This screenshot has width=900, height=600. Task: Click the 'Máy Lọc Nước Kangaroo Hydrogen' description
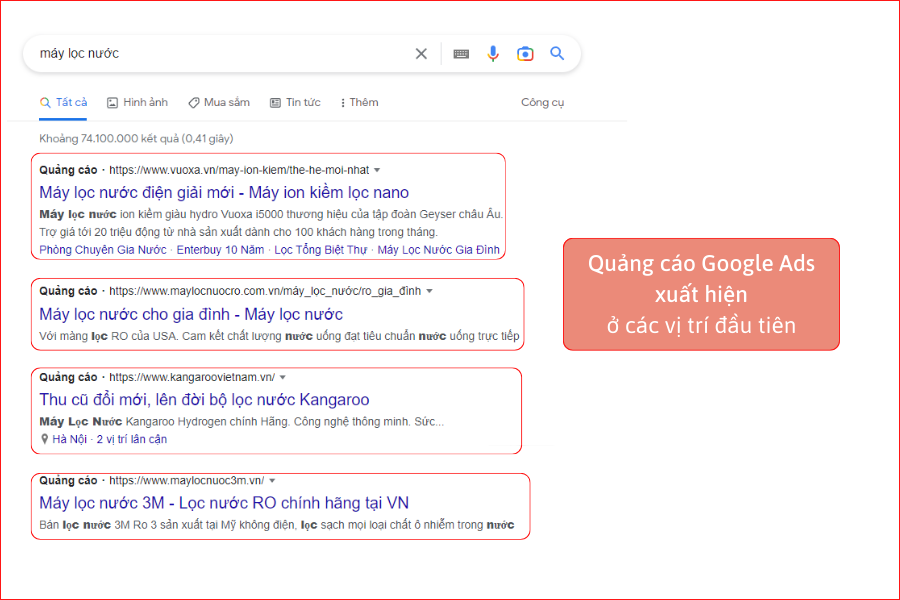click(x=242, y=421)
